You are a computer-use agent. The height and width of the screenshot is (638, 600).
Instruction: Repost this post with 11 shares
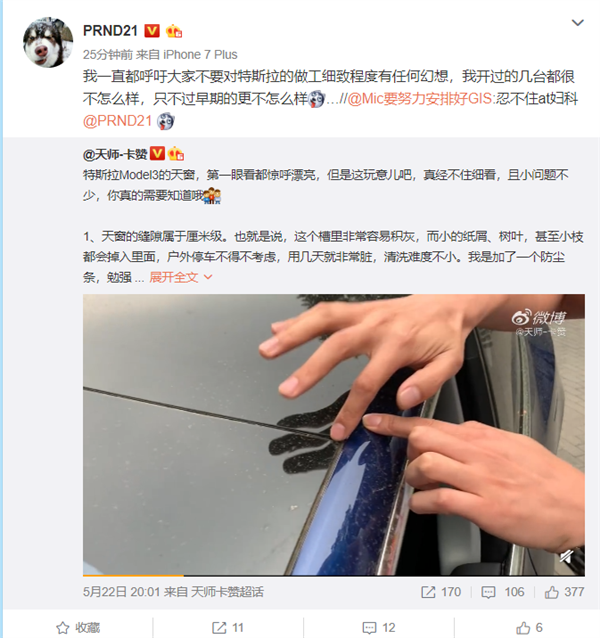pos(228,628)
